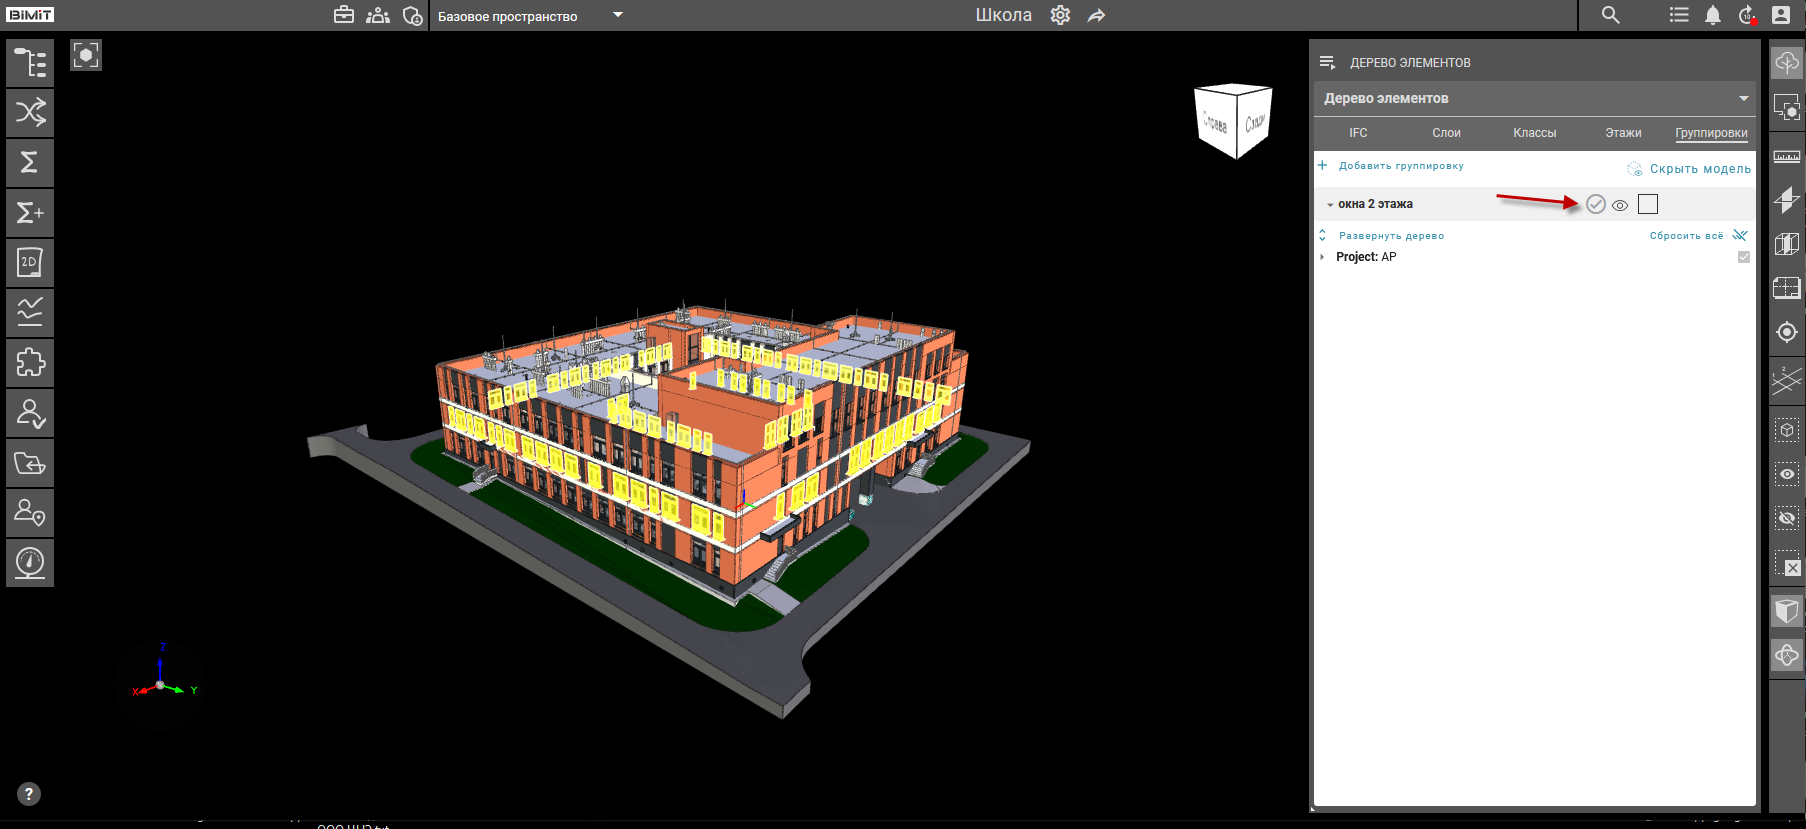This screenshot has width=1806, height=829.
Task: Open the ruler measurement tool
Action: 1786,156
